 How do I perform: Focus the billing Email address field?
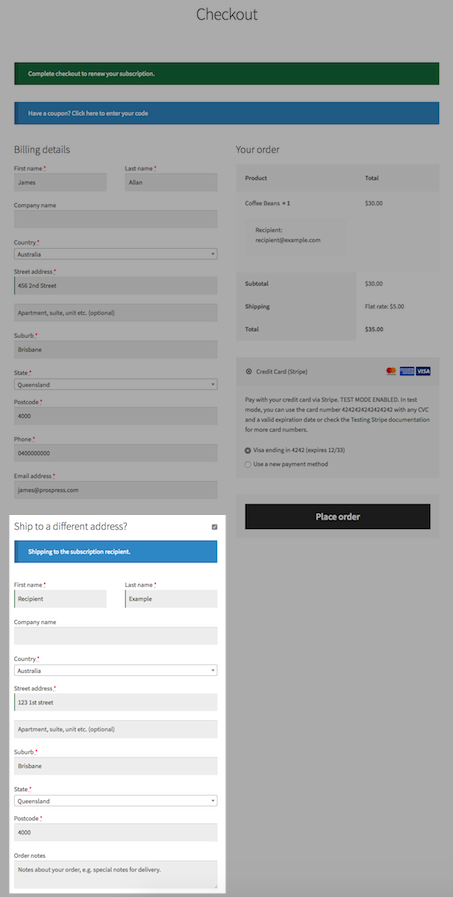[116, 490]
